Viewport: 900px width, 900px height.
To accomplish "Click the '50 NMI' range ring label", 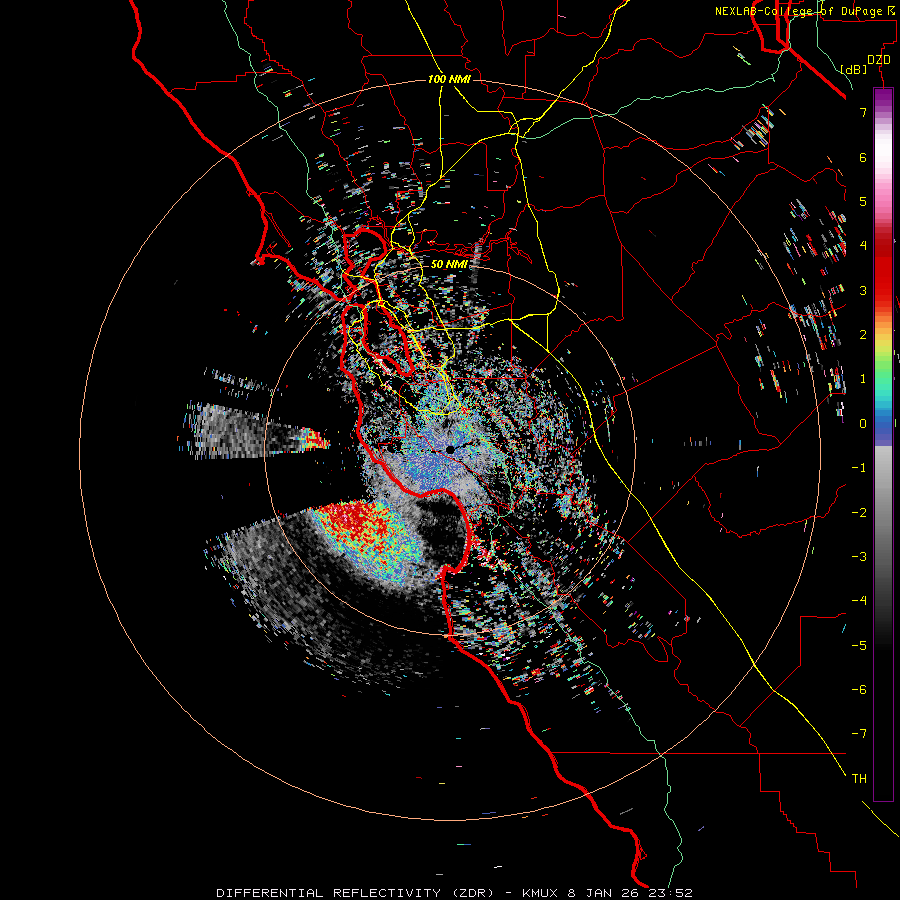I will 449,264.
